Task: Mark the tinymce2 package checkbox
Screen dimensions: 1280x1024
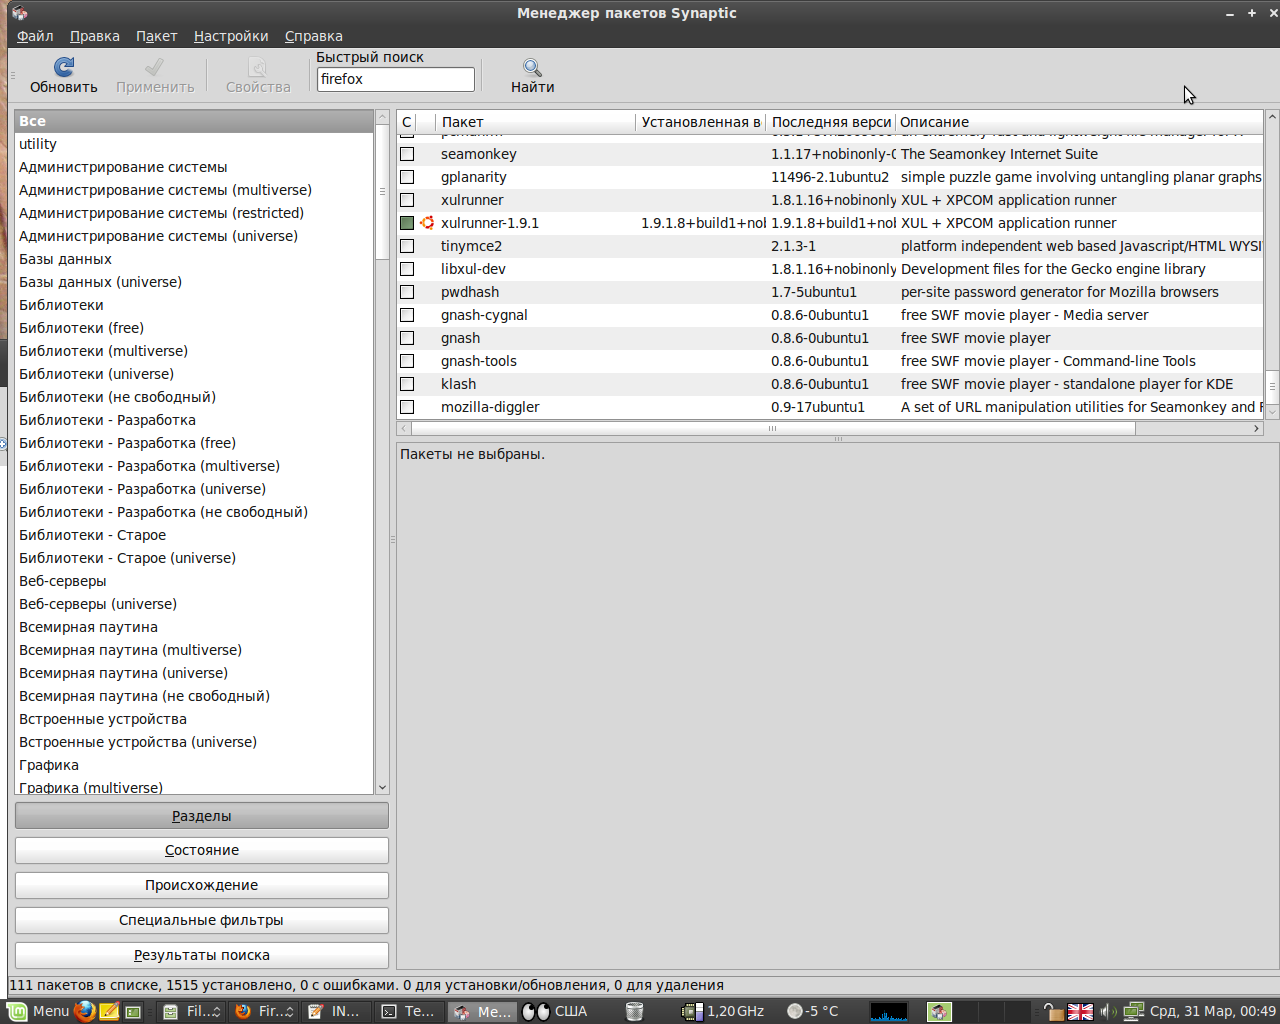Action: pyautogui.click(x=407, y=246)
